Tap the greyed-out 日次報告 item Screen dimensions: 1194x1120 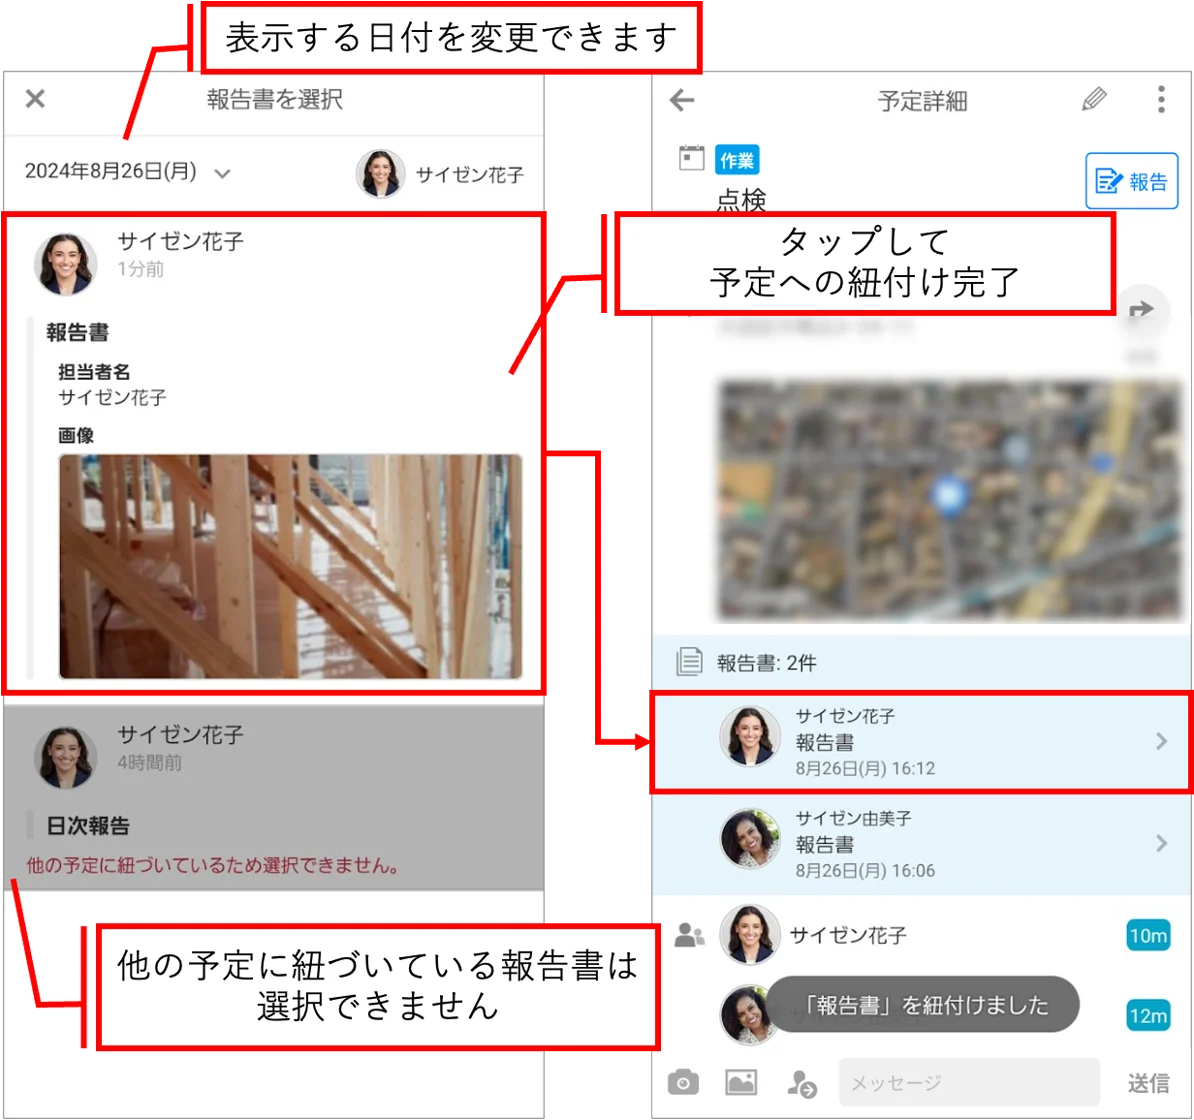273,796
